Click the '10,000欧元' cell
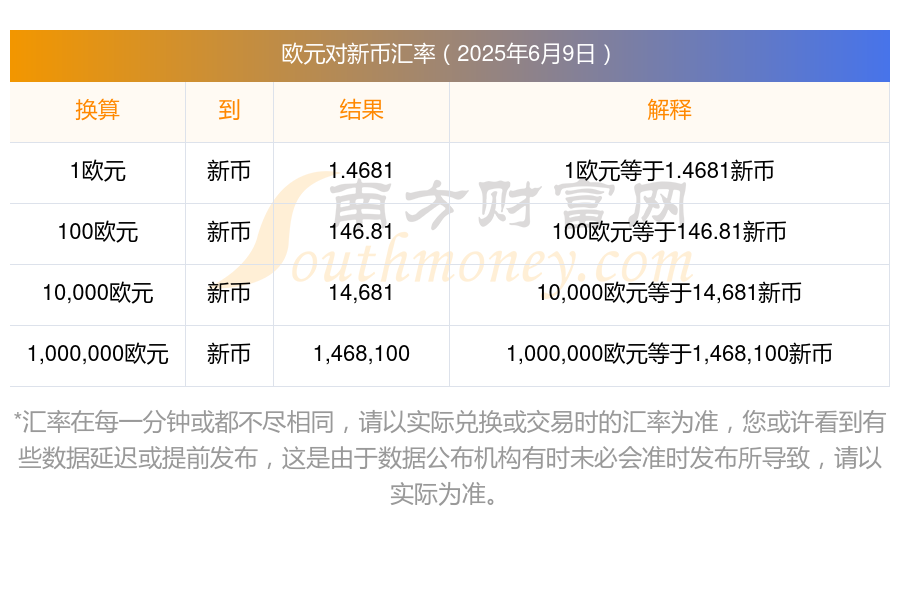 (98, 293)
